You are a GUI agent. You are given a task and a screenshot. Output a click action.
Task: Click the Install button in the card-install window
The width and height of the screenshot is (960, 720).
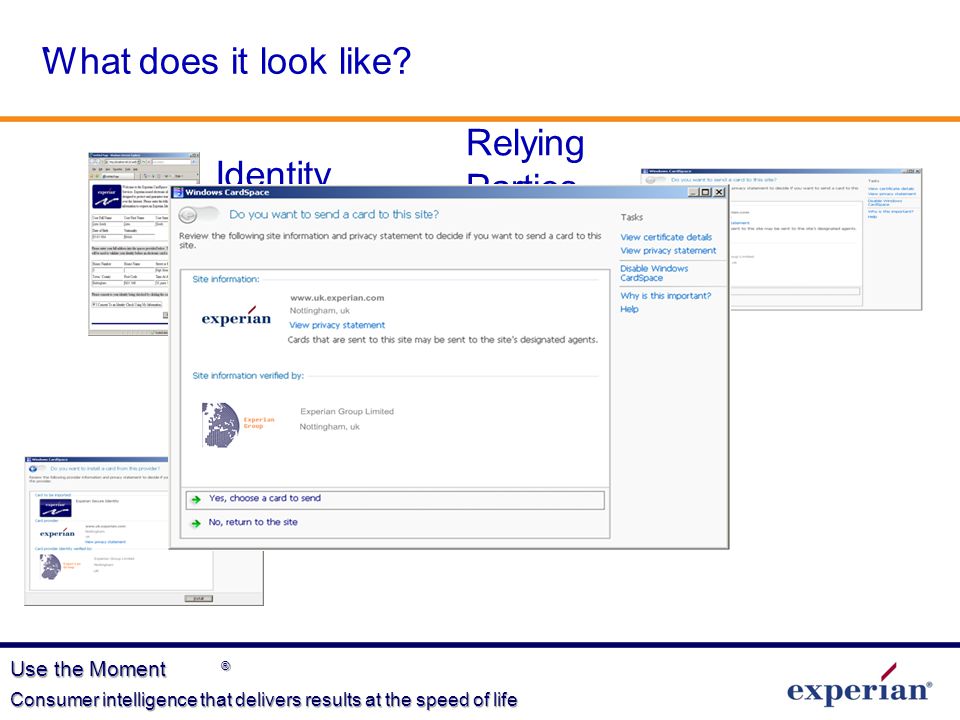[198, 598]
